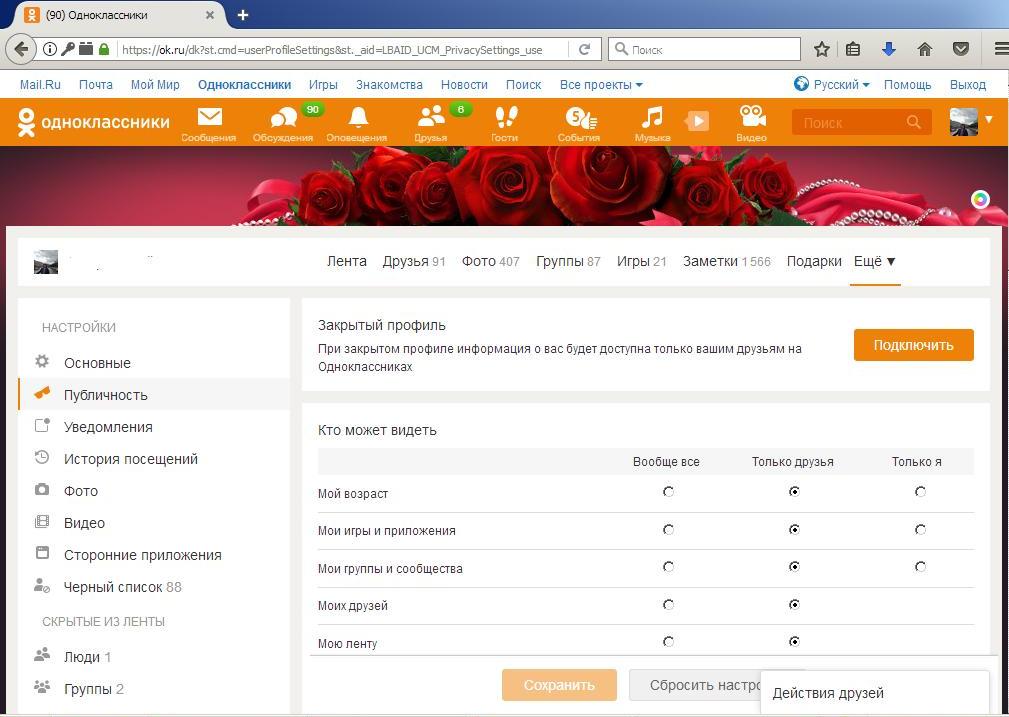Open the bookmarks list icon
The image size is (1009, 717).
[x=853, y=50]
